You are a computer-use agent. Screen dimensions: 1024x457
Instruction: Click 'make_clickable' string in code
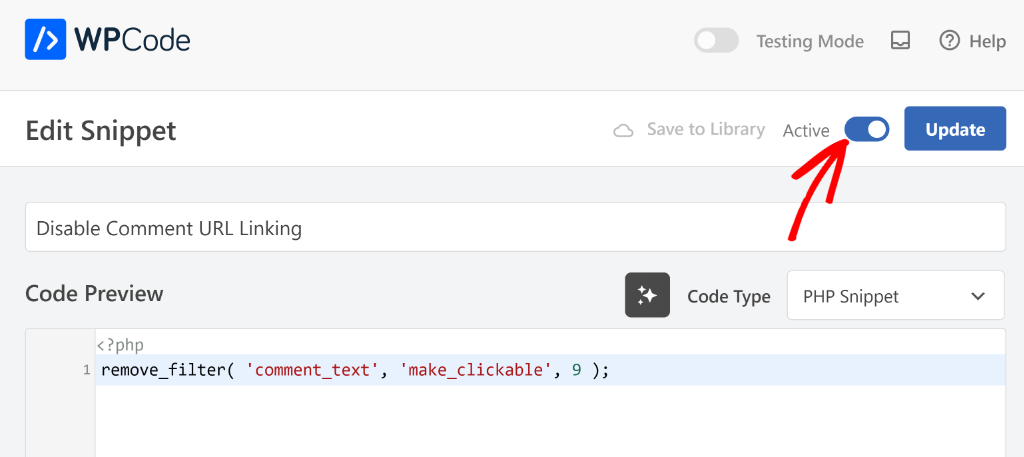tap(477, 371)
